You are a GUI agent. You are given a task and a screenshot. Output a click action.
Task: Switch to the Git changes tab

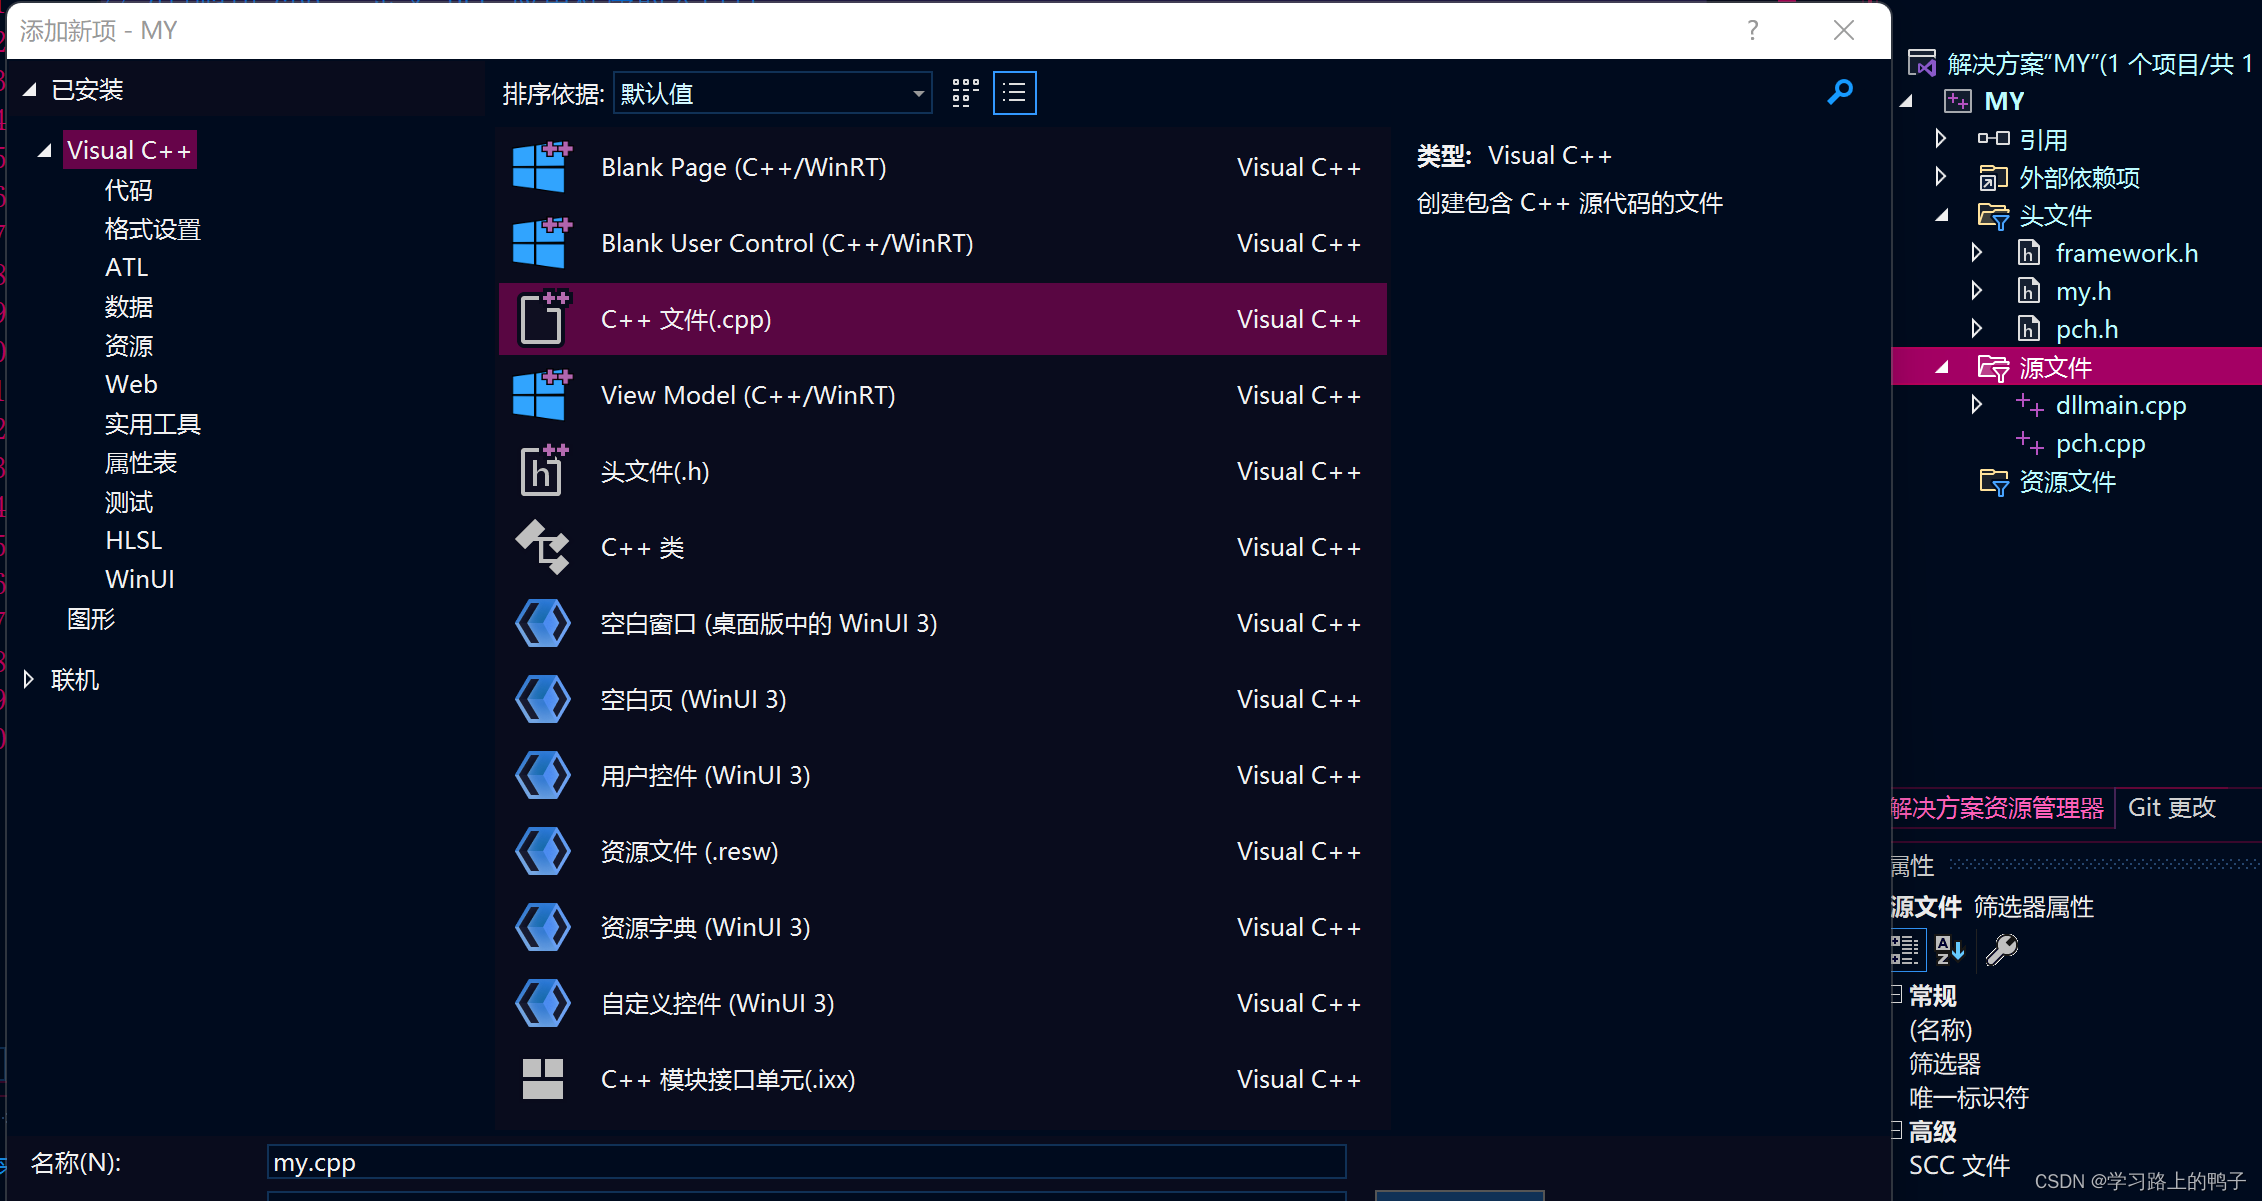2171,808
